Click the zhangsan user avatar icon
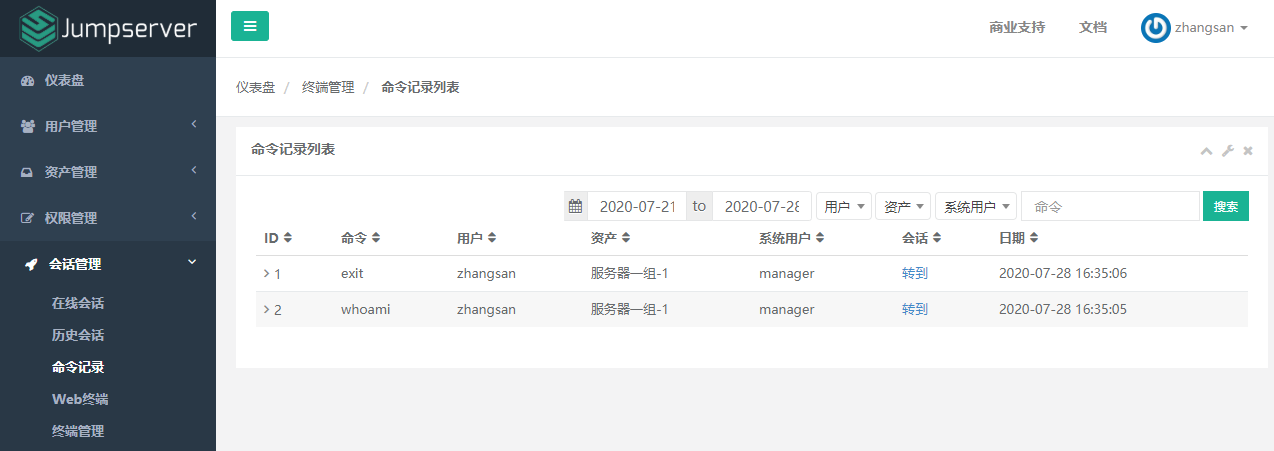The height and width of the screenshot is (451, 1274). tap(1155, 28)
